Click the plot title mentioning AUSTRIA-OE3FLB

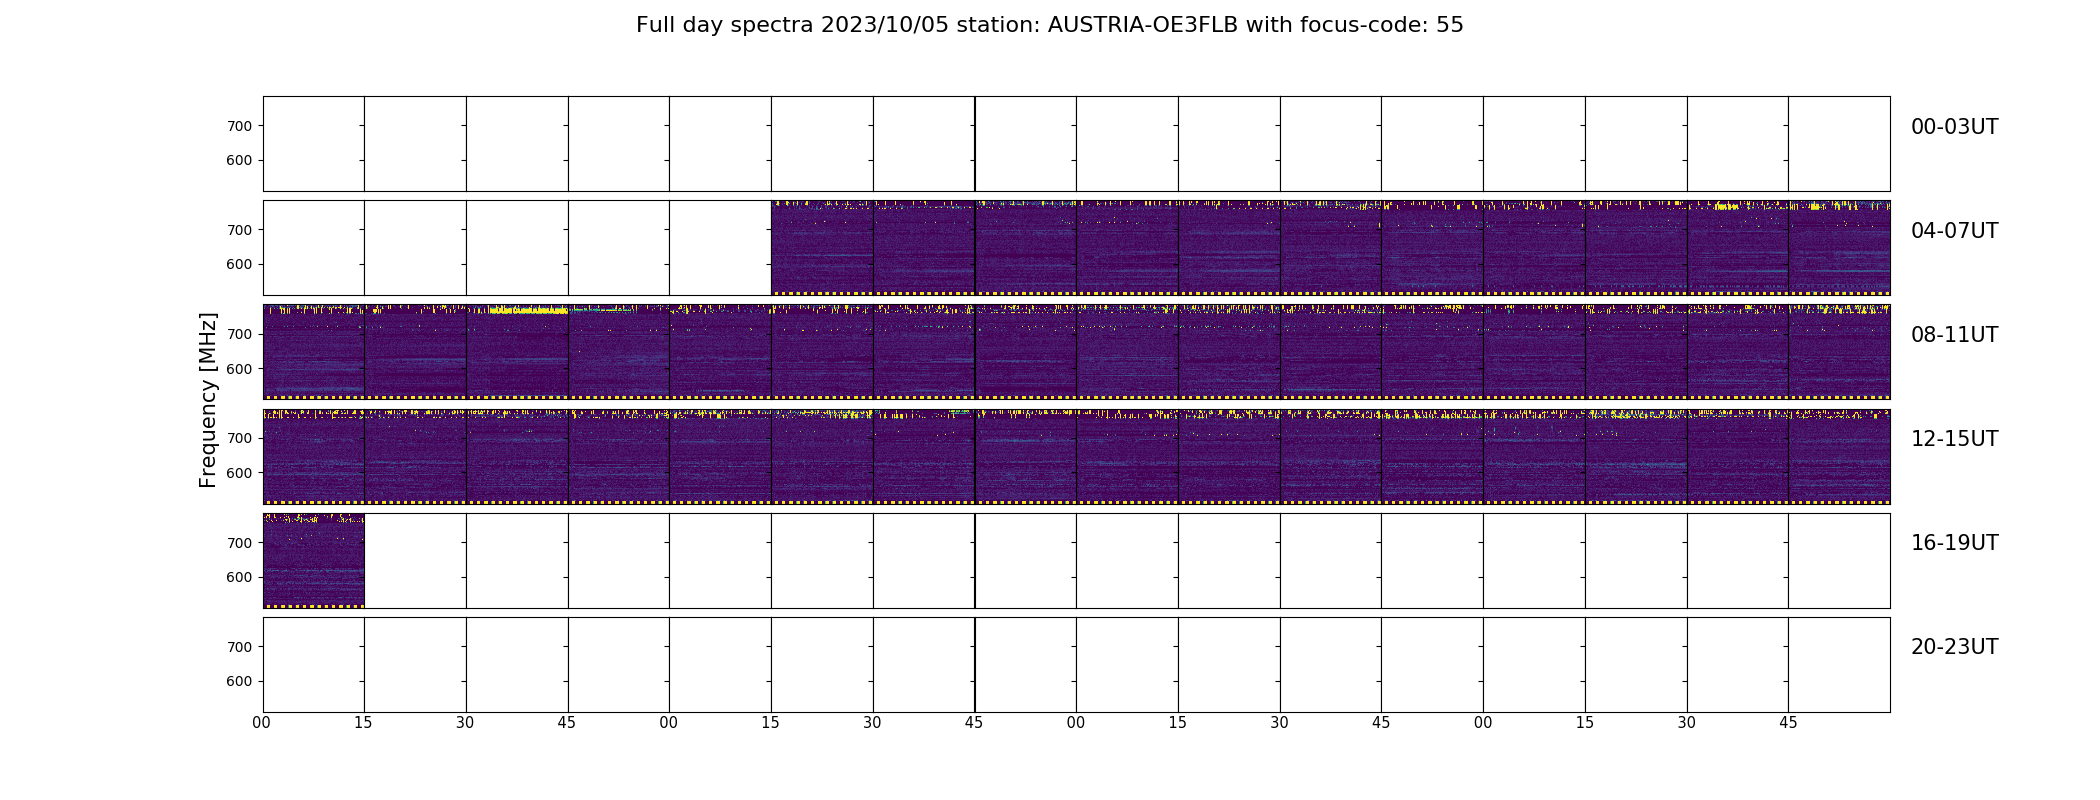point(1049,25)
